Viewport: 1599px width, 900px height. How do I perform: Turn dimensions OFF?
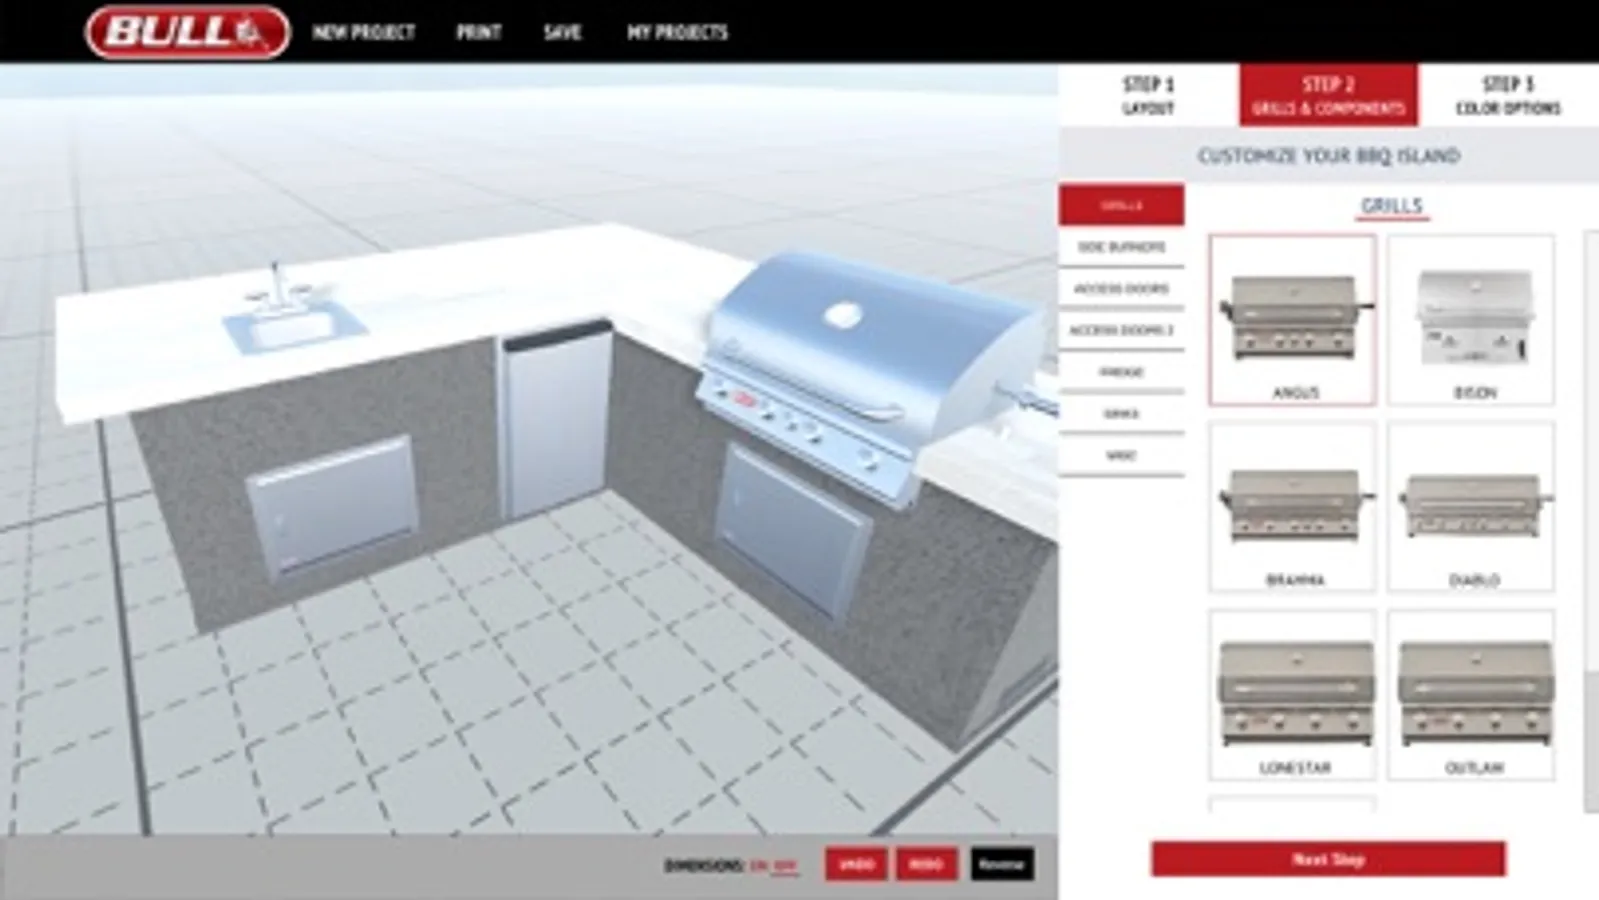pos(785,865)
